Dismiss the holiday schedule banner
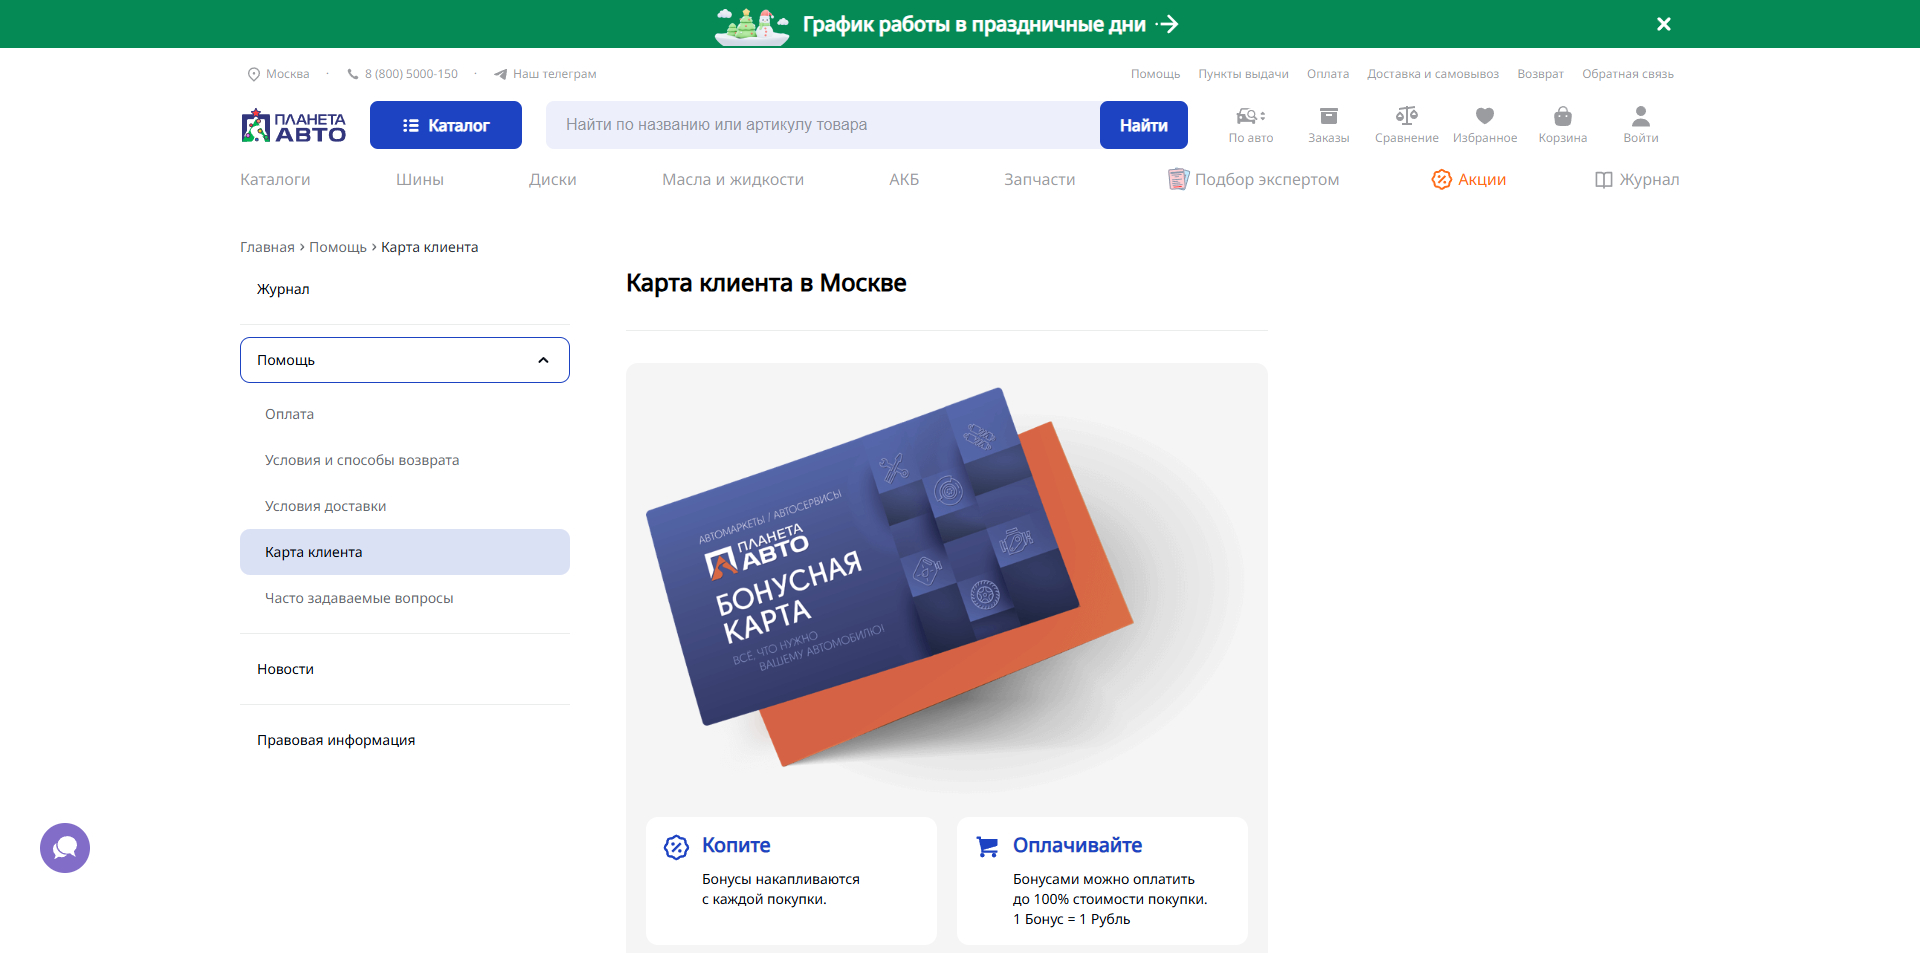Viewport: 1920px width, 953px height. click(1663, 23)
